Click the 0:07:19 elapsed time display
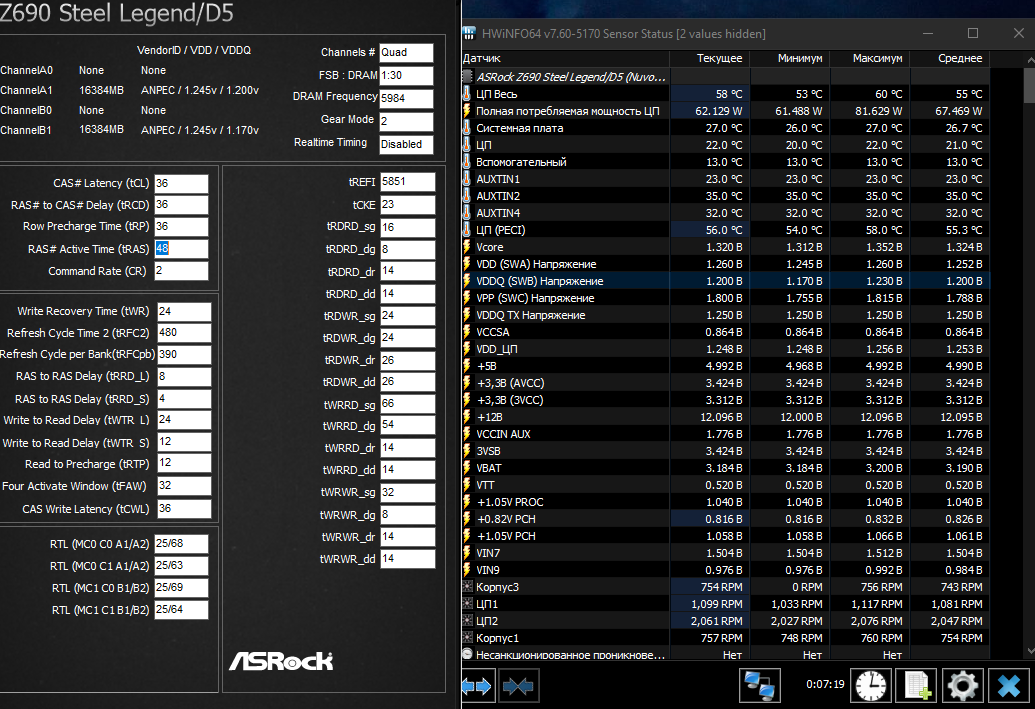 (x=825, y=685)
